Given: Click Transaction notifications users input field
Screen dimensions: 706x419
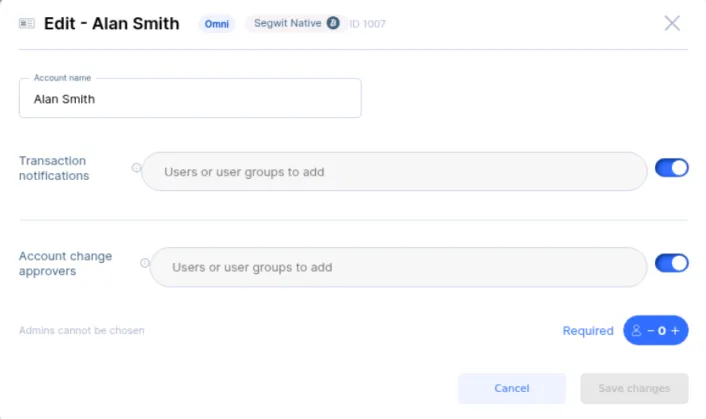Looking at the screenshot, I should [x=394, y=171].
